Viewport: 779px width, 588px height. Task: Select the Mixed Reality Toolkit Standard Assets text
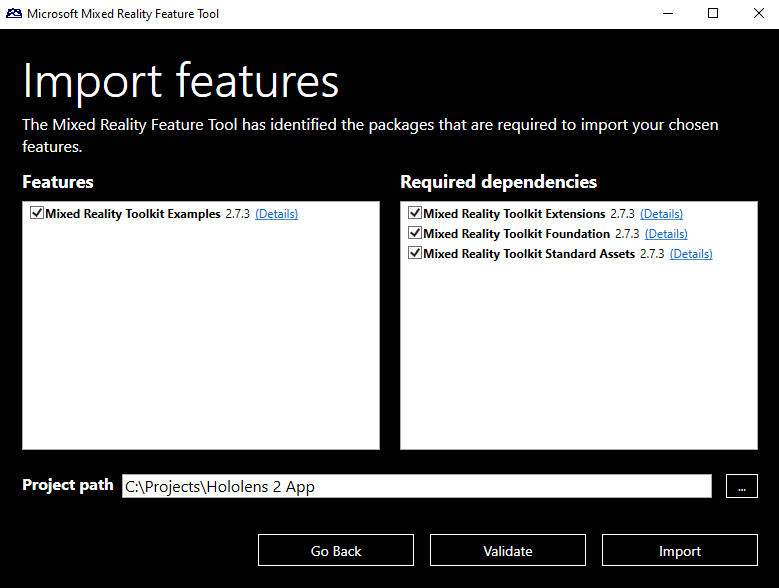tap(529, 254)
